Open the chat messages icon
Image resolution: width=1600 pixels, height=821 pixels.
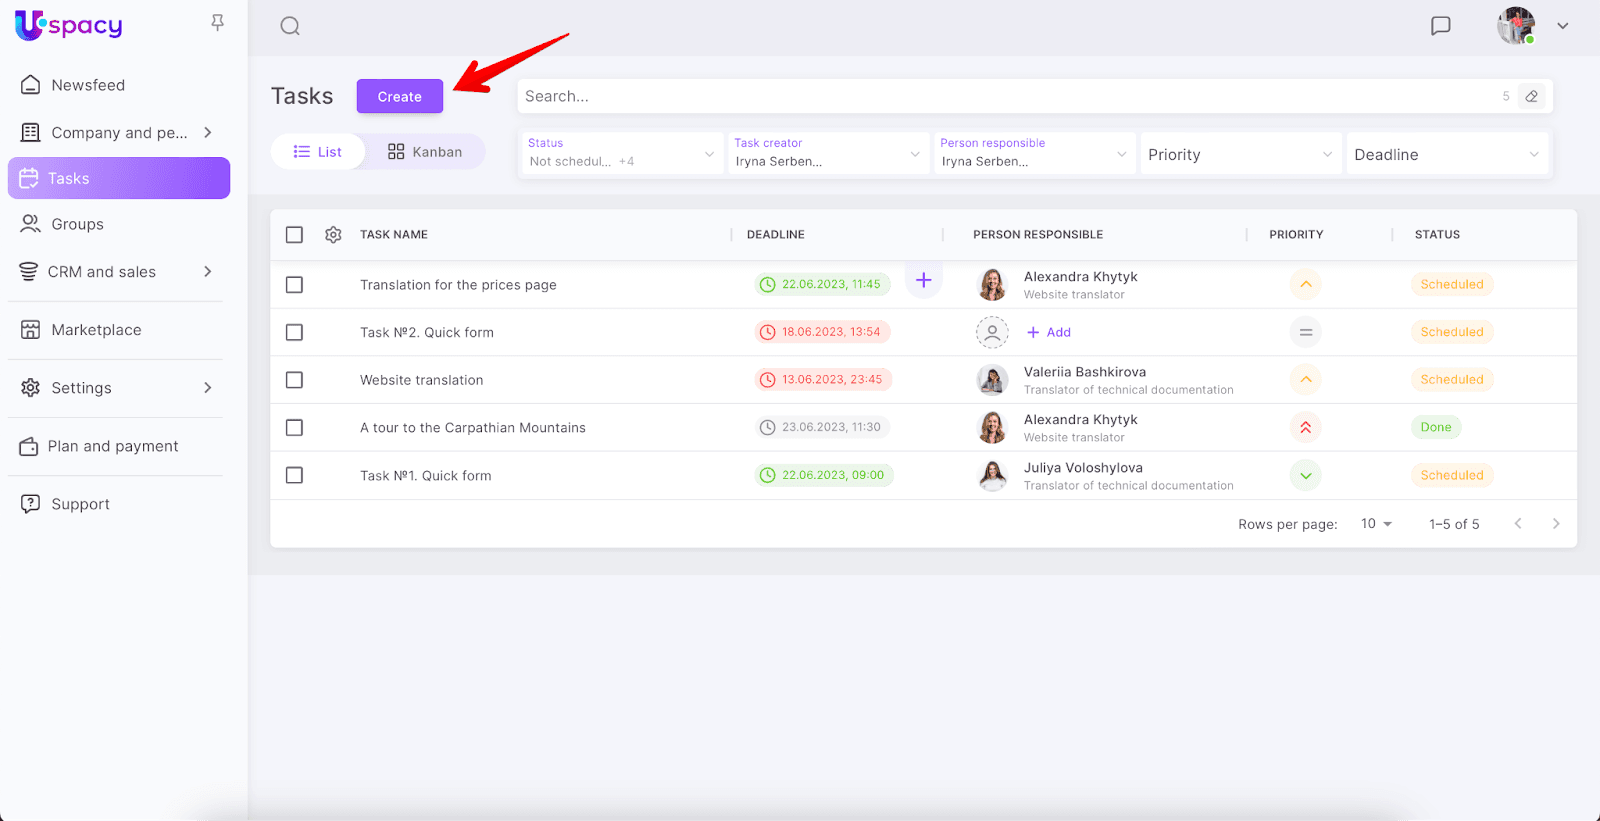point(1440,26)
